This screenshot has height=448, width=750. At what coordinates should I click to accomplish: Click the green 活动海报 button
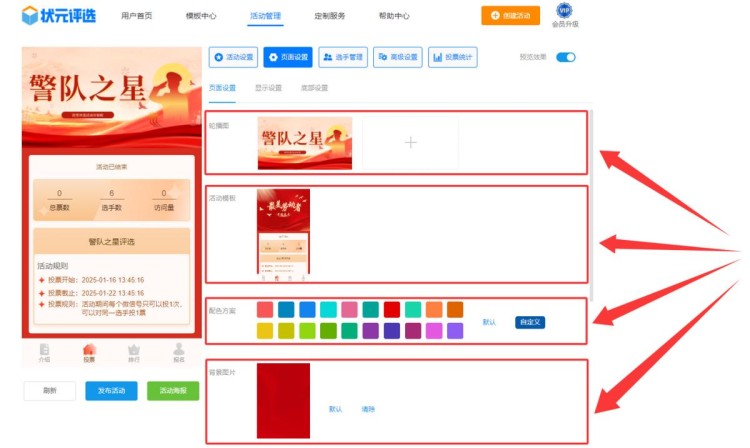172,391
